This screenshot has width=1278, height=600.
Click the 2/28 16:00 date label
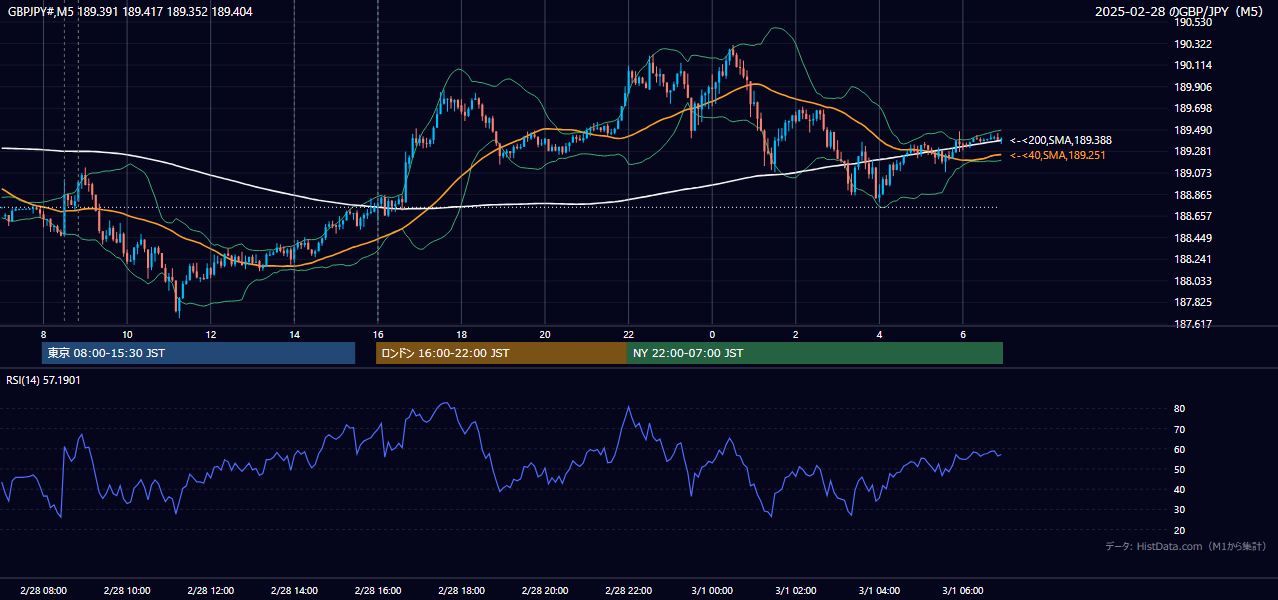377,590
